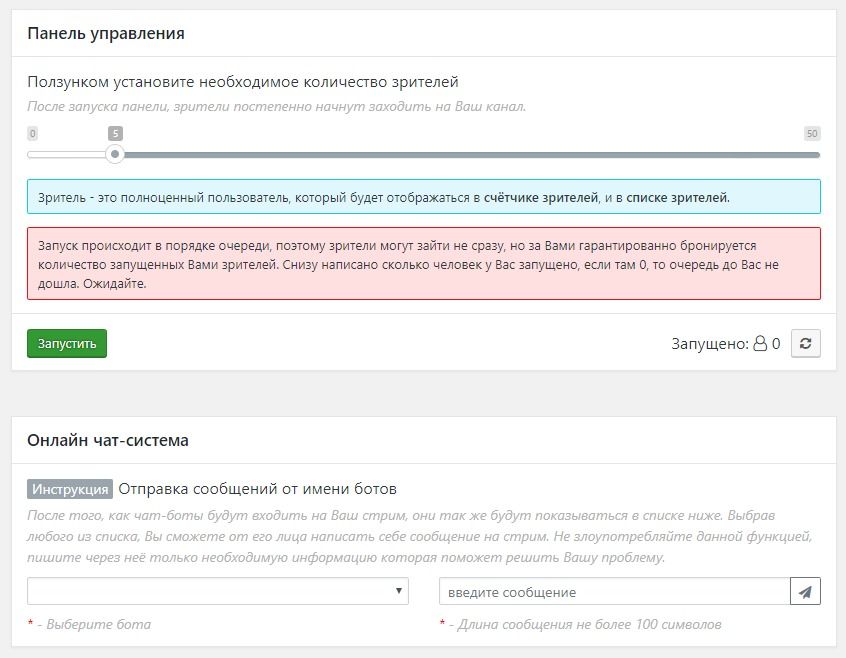Focus the введите сообщение input field
This screenshot has width=846, height=658.
click(614, 592)
